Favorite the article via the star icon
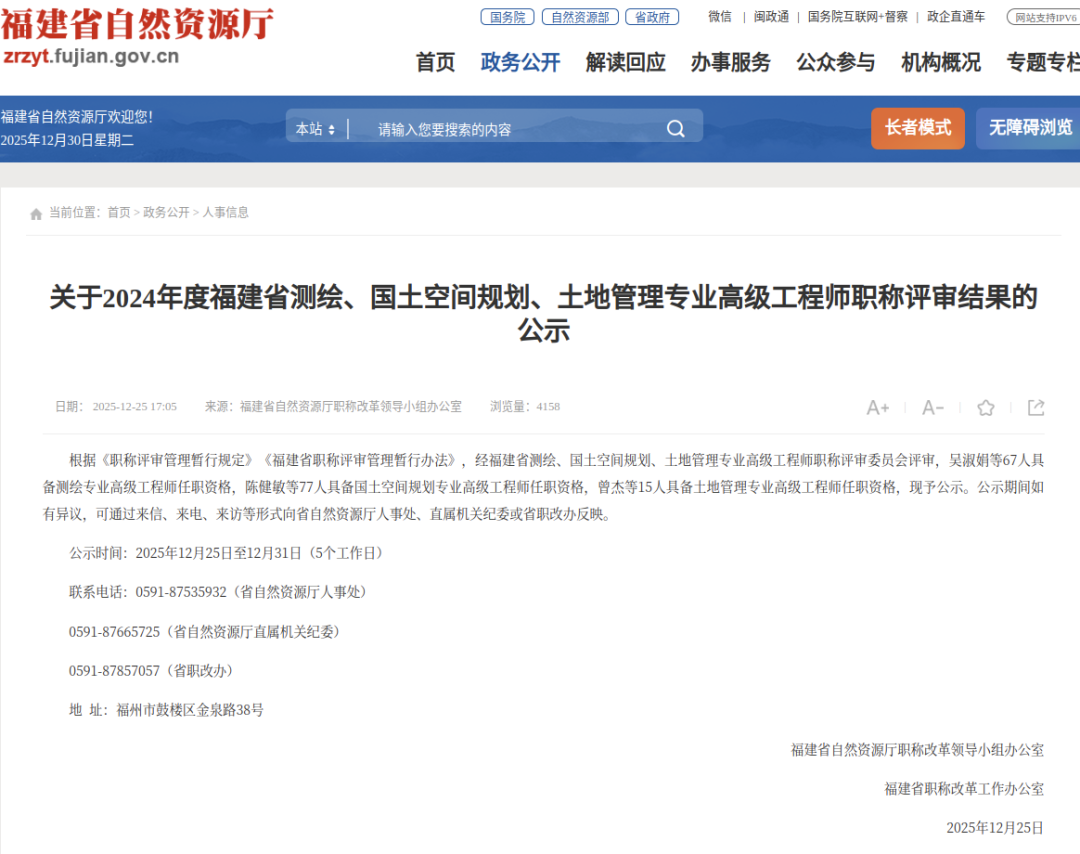Image resolution: width=1080 pixels, height=854 pixels. click(x=985, y=408)
